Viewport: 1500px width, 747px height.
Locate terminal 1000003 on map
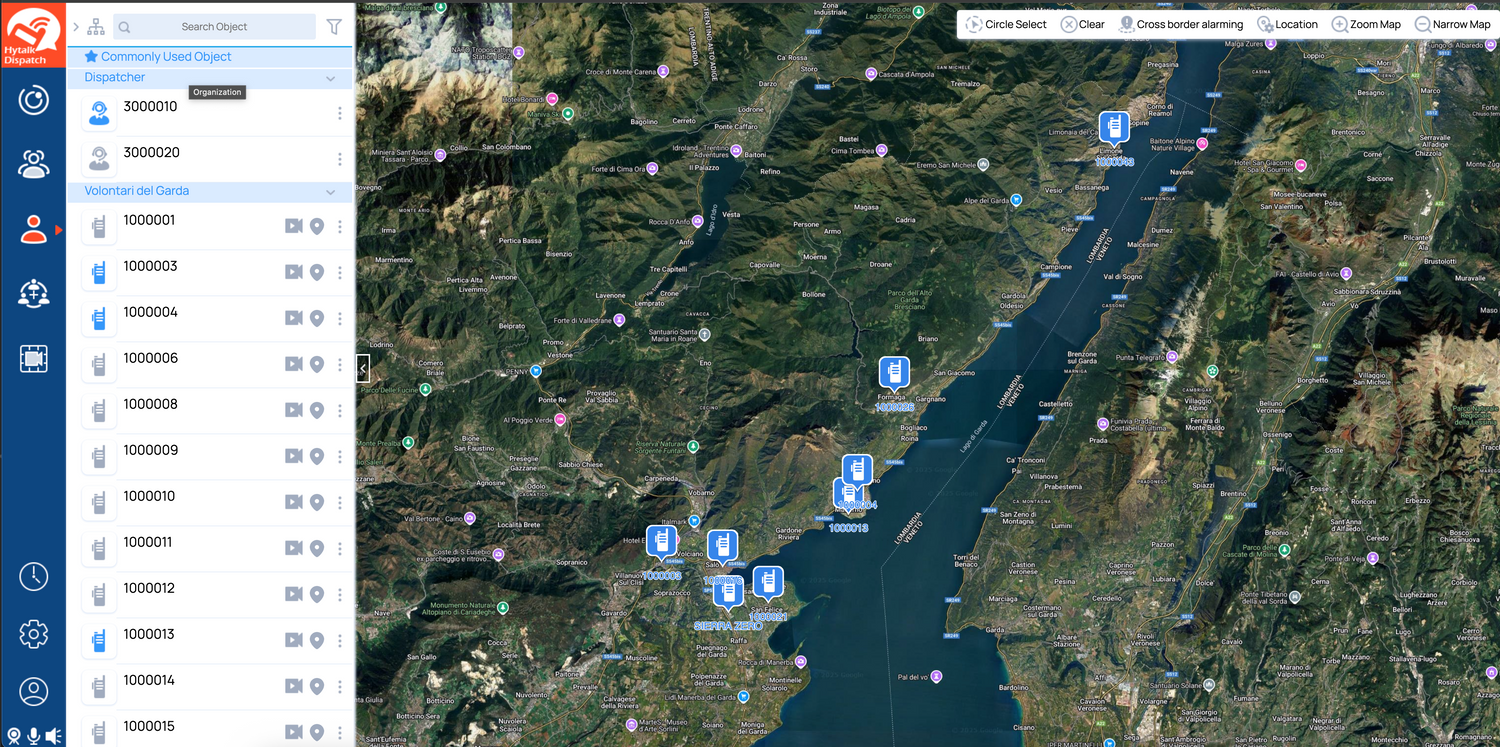317,272
